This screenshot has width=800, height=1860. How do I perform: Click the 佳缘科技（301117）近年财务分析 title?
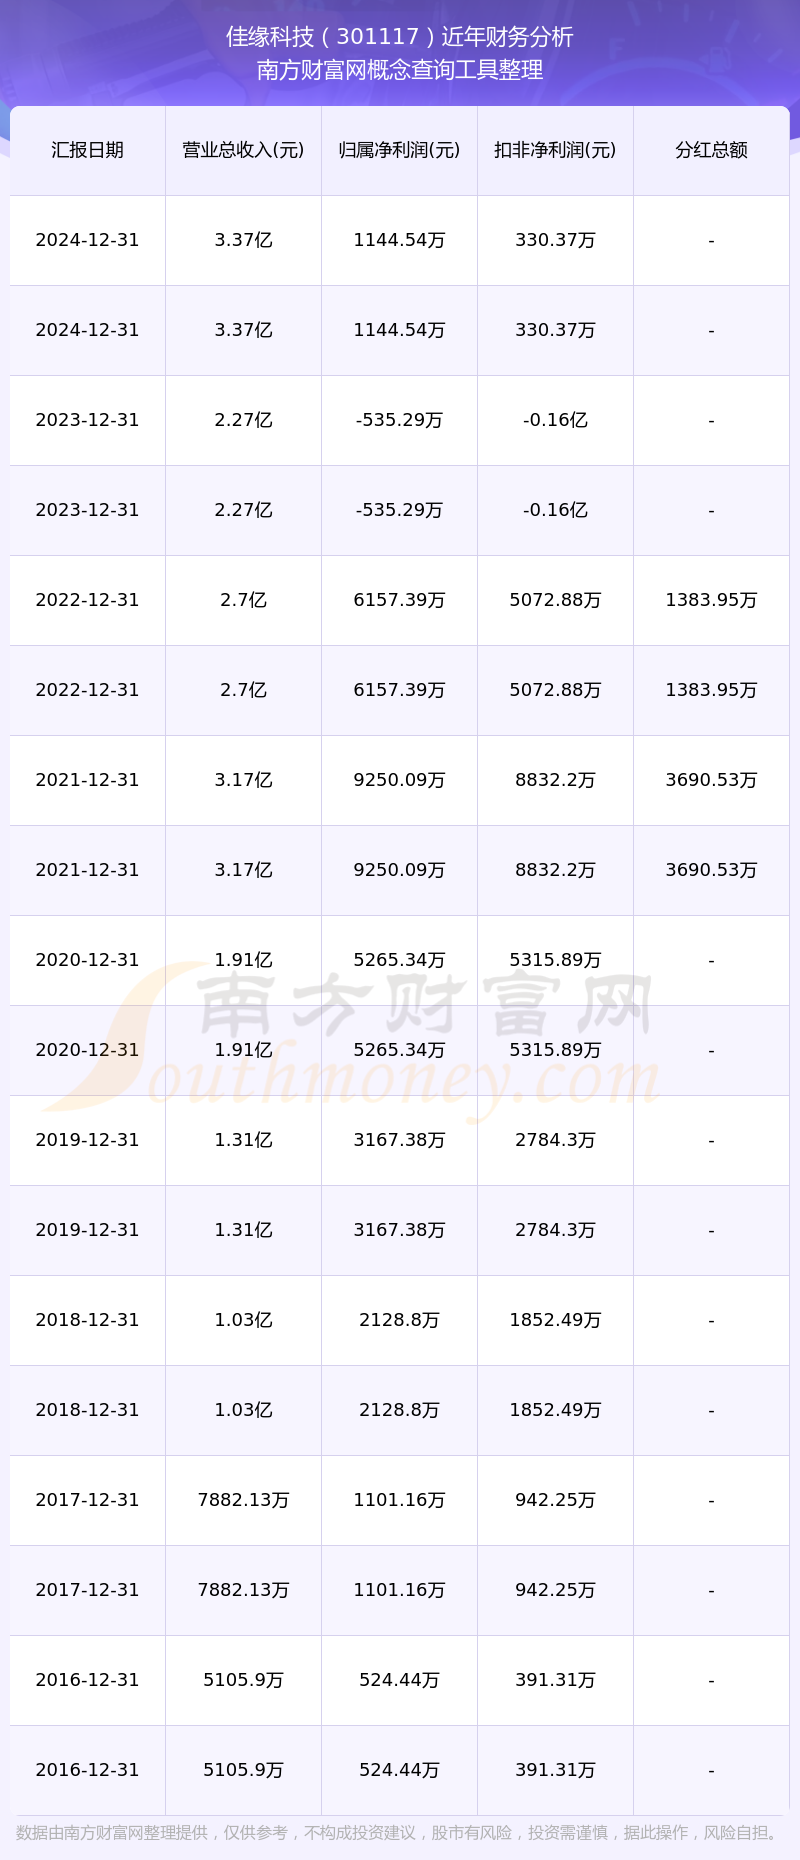[x=400, y=37]
